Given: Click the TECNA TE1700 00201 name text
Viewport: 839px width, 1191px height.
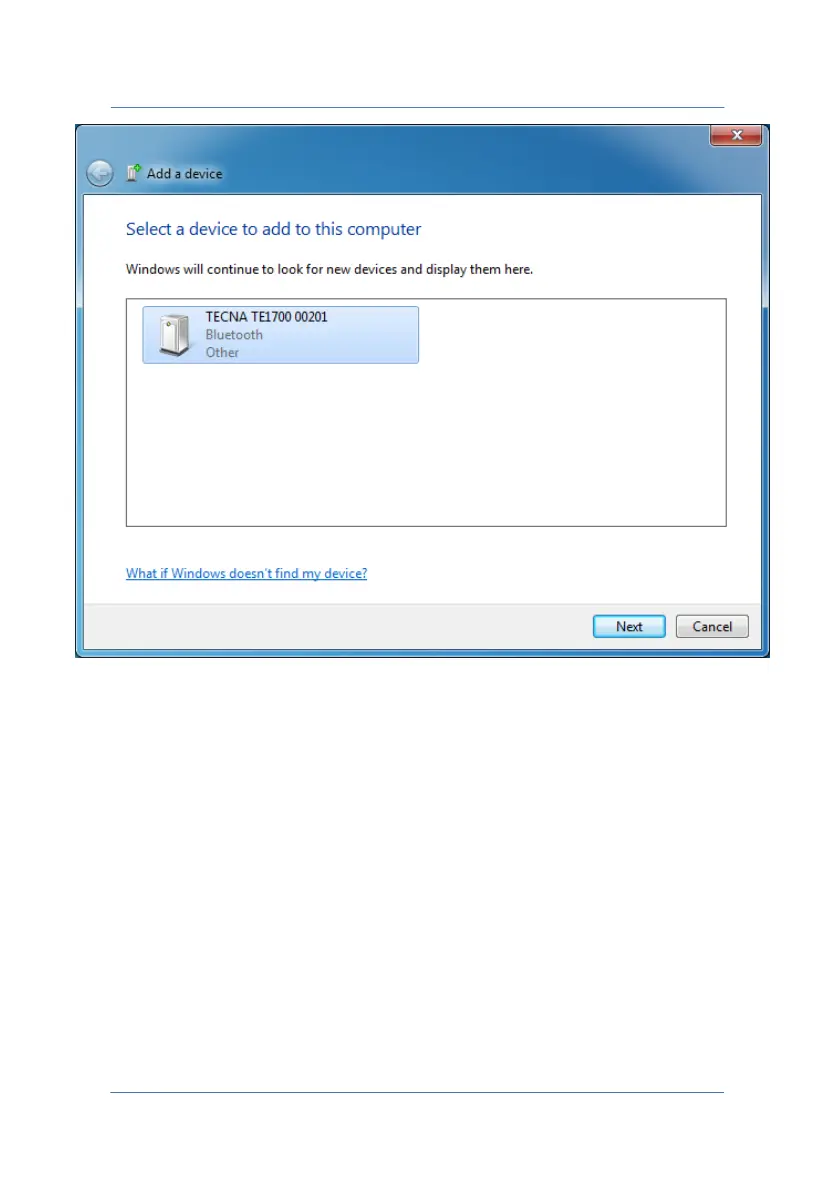Looking at the screenshot, I should (x=267, y=317).
